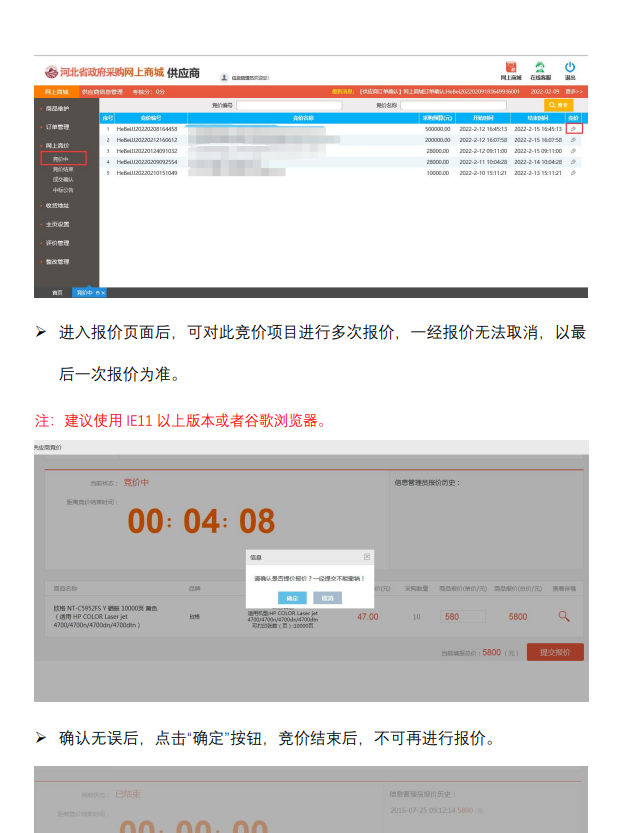The height and width of the screenshot is (833, 634).
Task: Click bid number HeBeiJJ20220209092554
Action: click(x=147, y=162)
